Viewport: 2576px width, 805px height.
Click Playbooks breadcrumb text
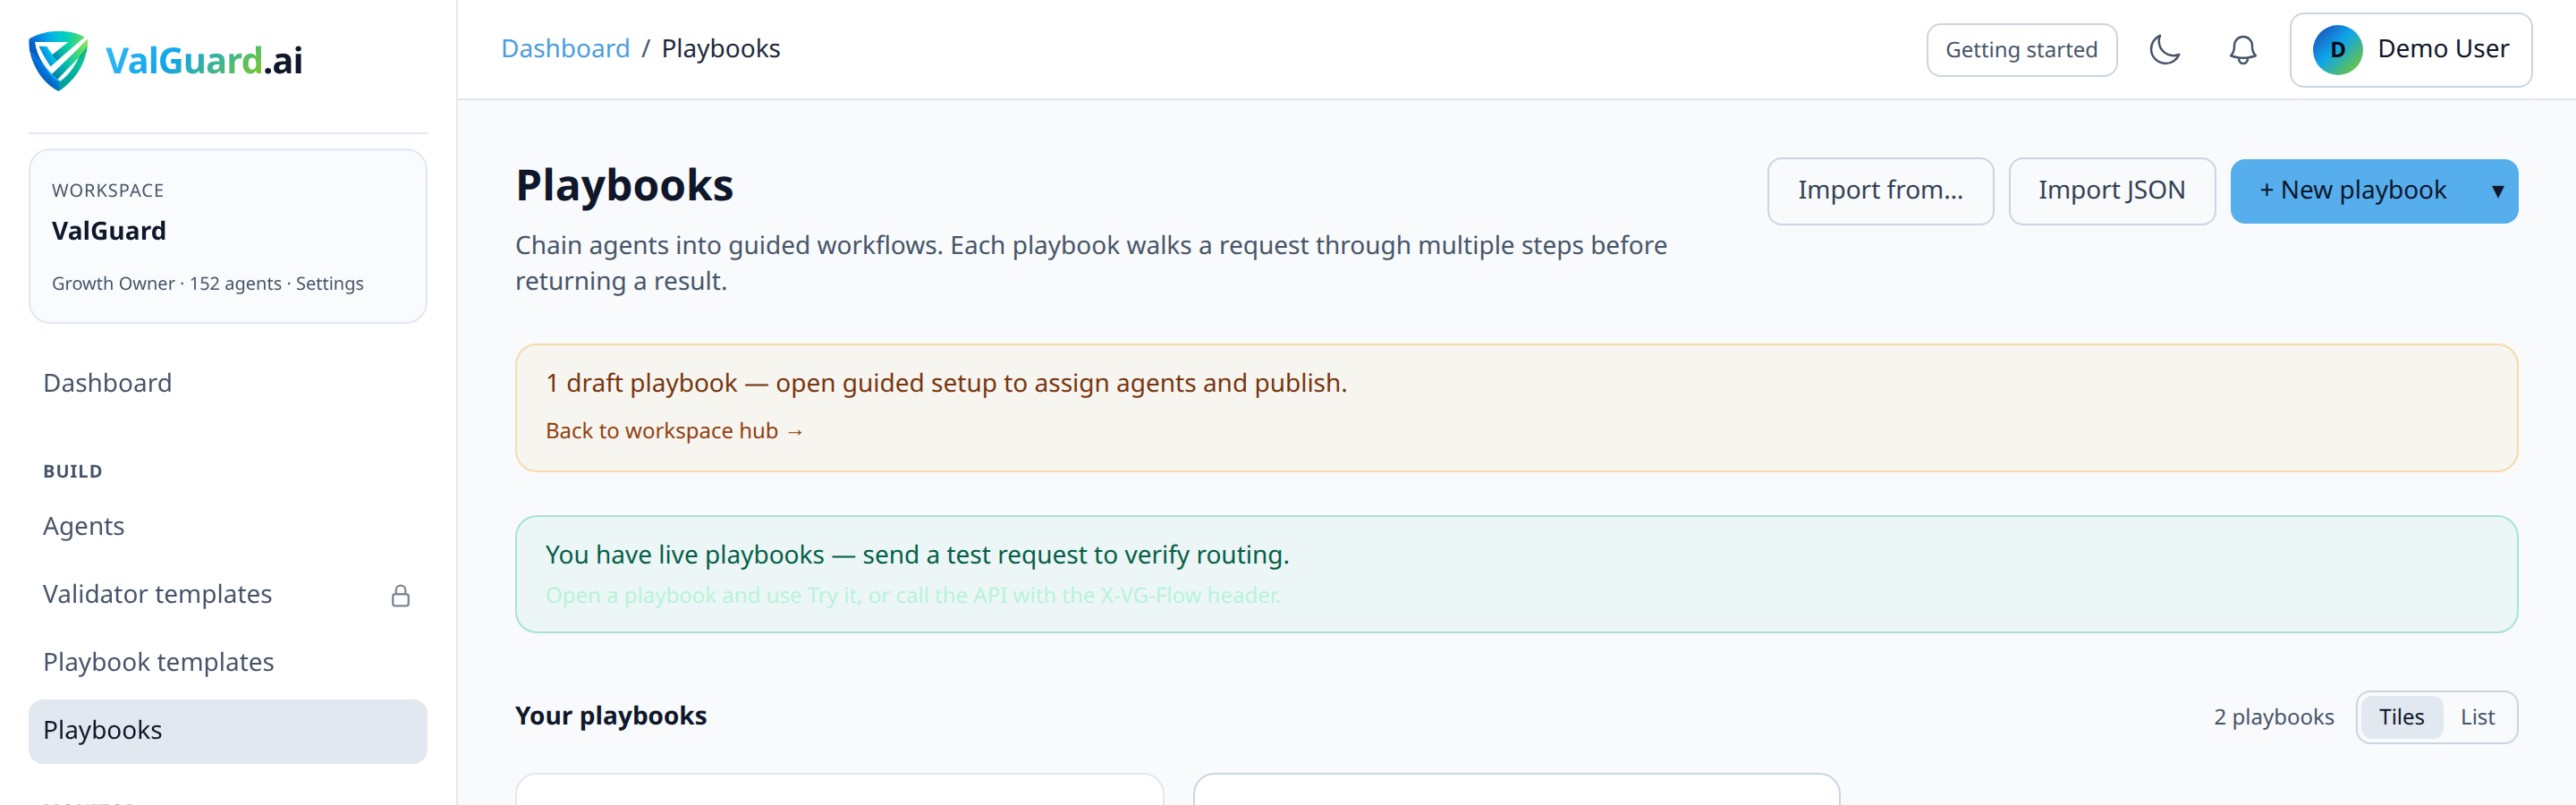pos(720,49)
